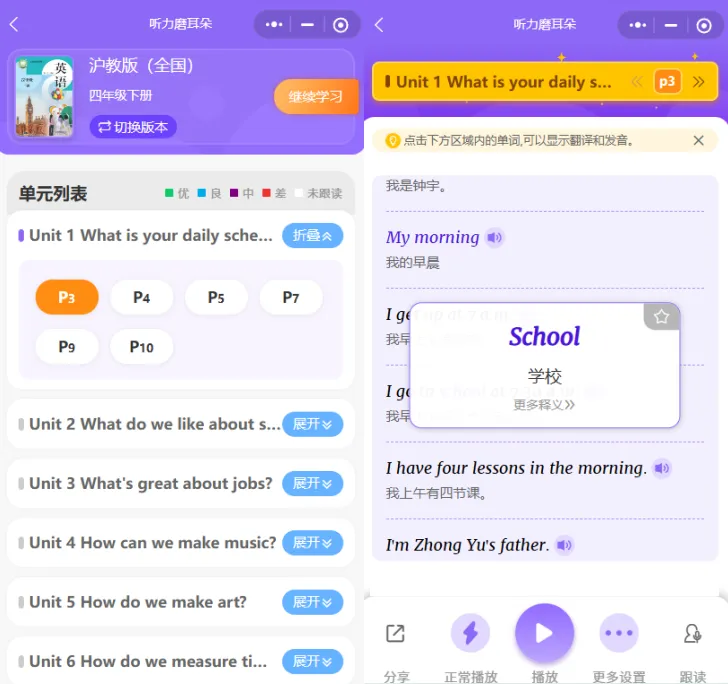Select page P3 in Unit 1

(x=67, y=297)
